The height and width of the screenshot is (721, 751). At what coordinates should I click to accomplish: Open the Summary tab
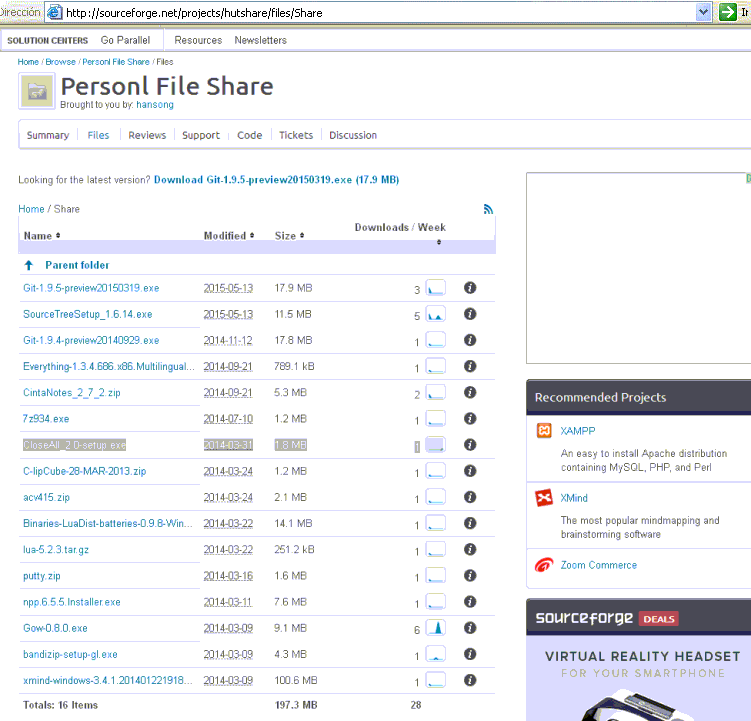pos(48,135)
